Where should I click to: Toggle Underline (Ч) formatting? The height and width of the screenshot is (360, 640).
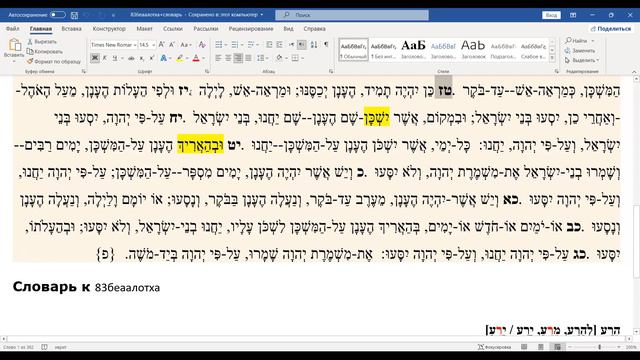(115, 58)
